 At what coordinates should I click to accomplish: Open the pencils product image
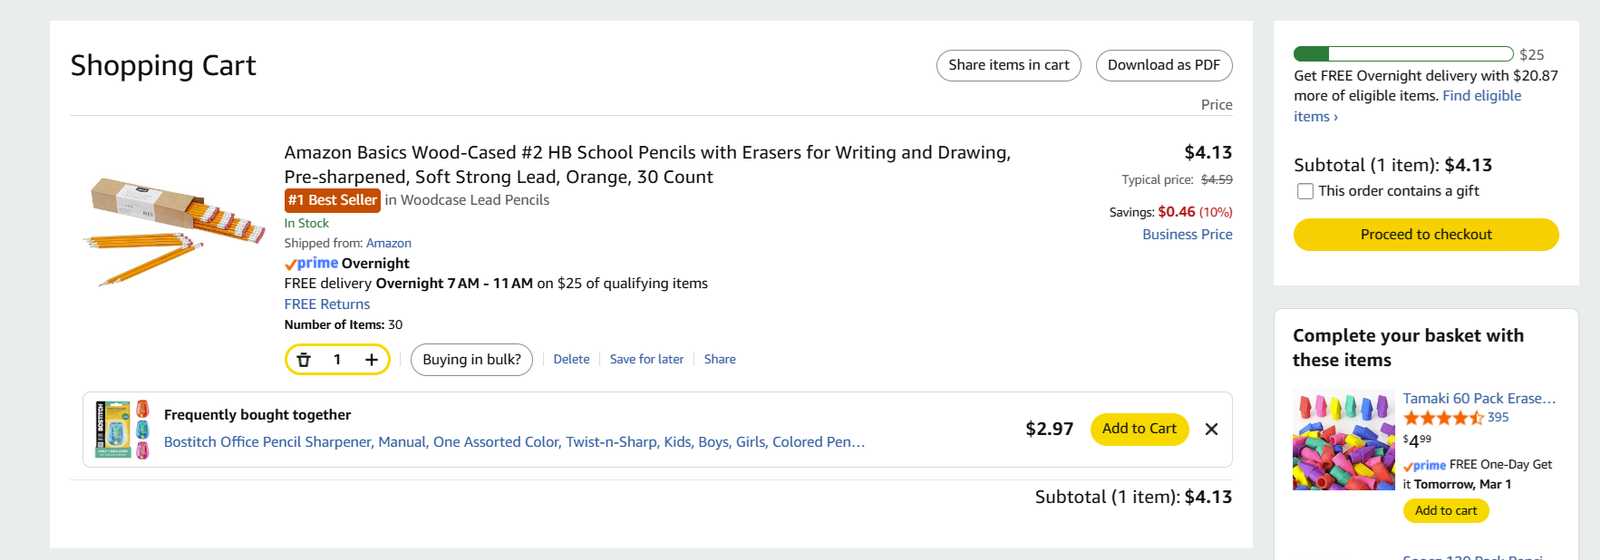coord(173,231)
